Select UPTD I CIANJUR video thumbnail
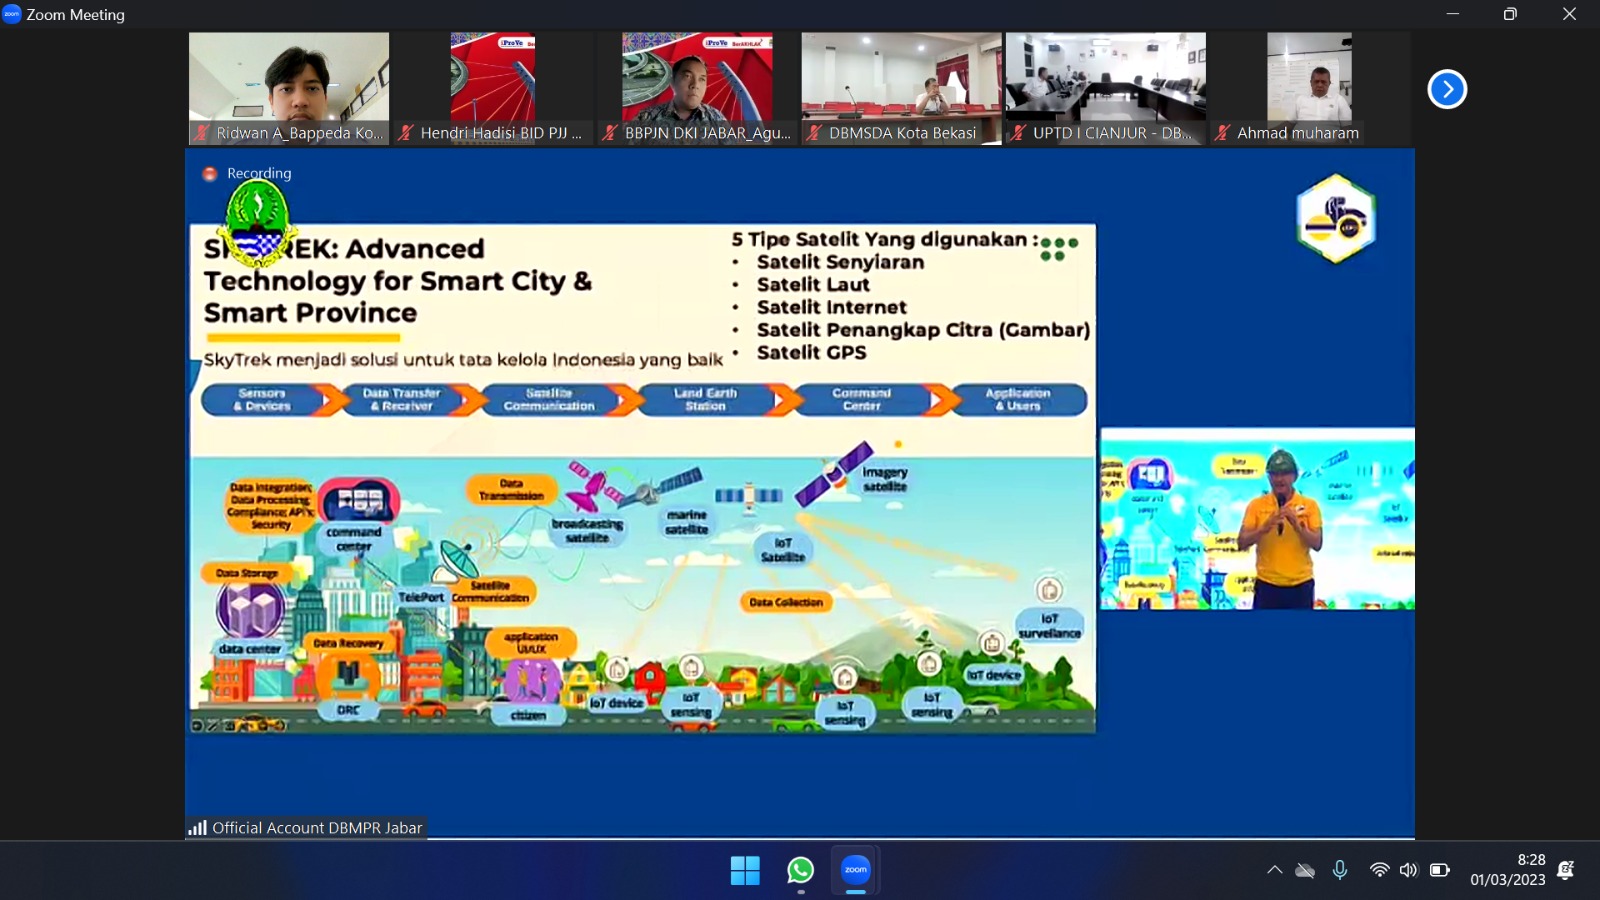Screen dimensions: 1600x900 (x=1105, y=89)
